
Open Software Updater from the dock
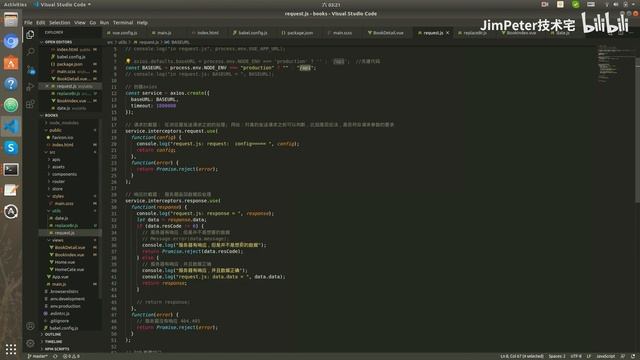pyautogui.click(x=11, y=211)
